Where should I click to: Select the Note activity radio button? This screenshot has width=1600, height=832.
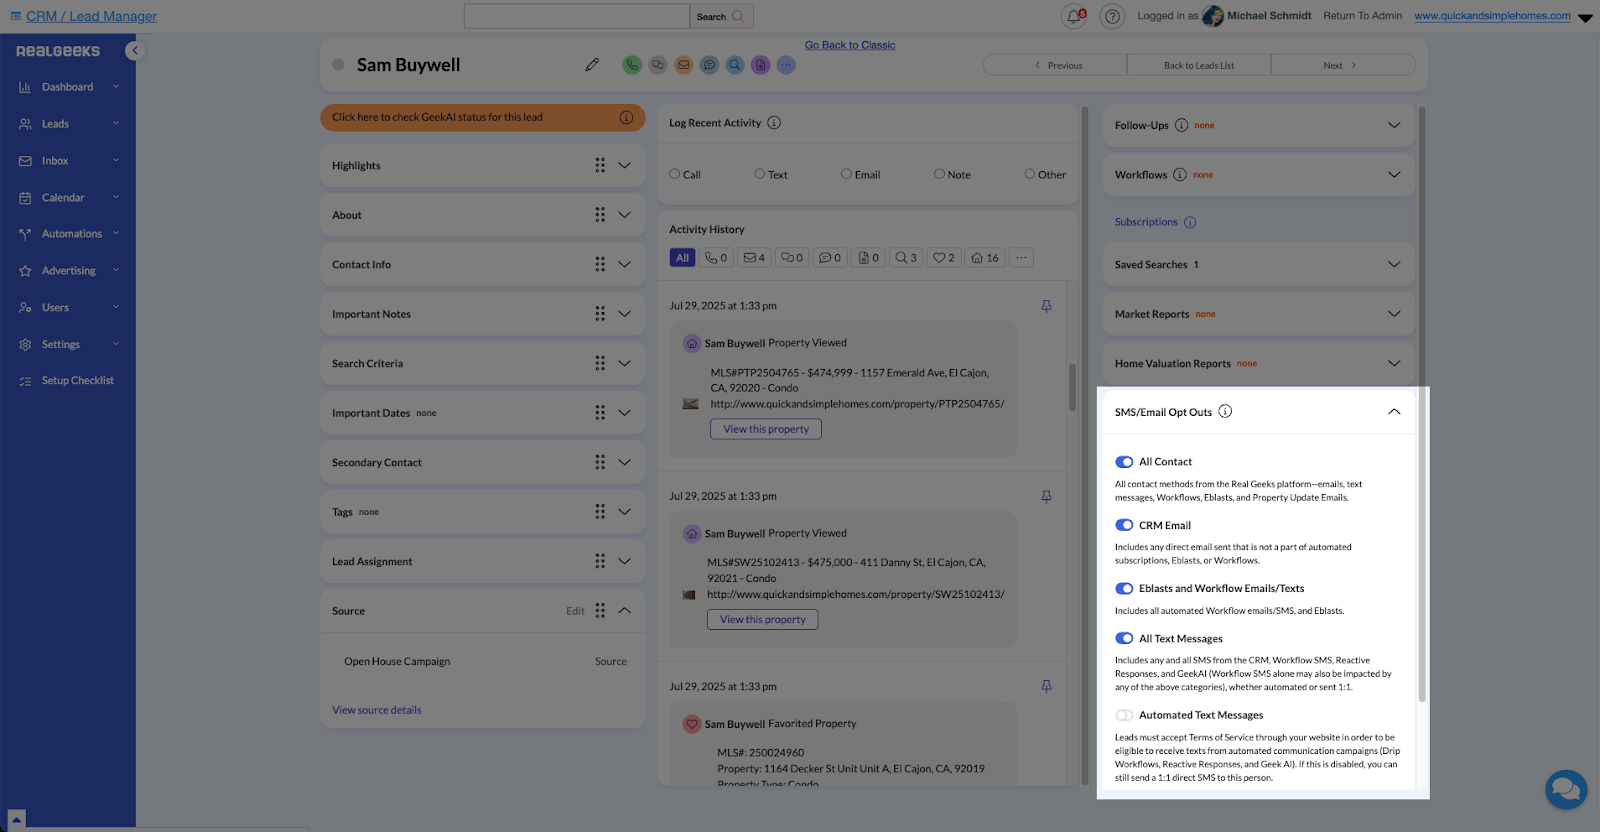(940, 174)
